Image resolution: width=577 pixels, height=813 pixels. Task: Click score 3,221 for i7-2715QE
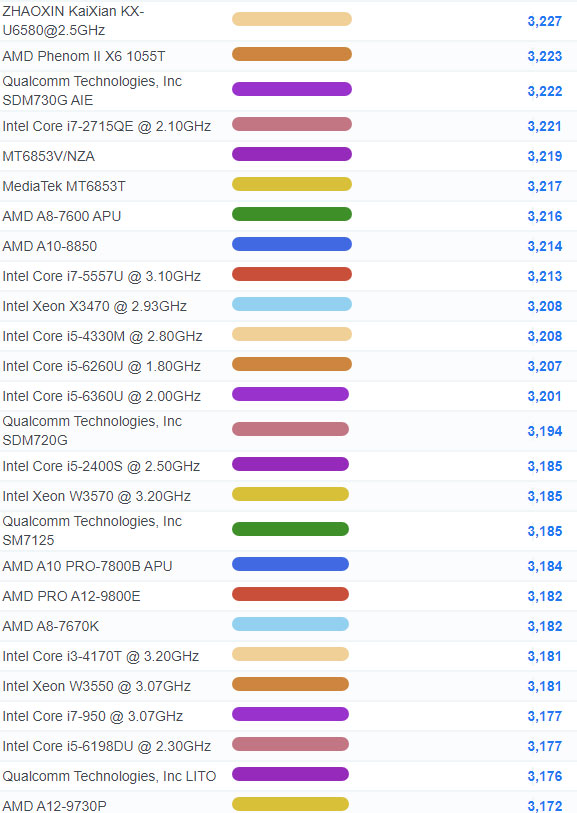click(545, 126)
